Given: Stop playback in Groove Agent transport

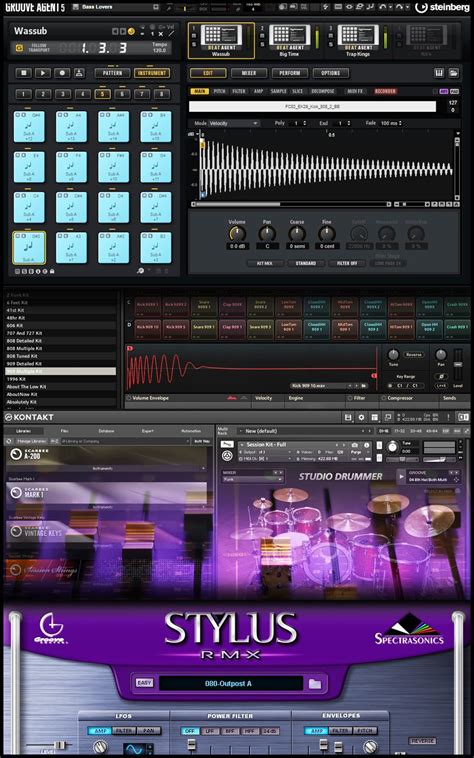Looking at the screenshot, I should tap(23, 73).
